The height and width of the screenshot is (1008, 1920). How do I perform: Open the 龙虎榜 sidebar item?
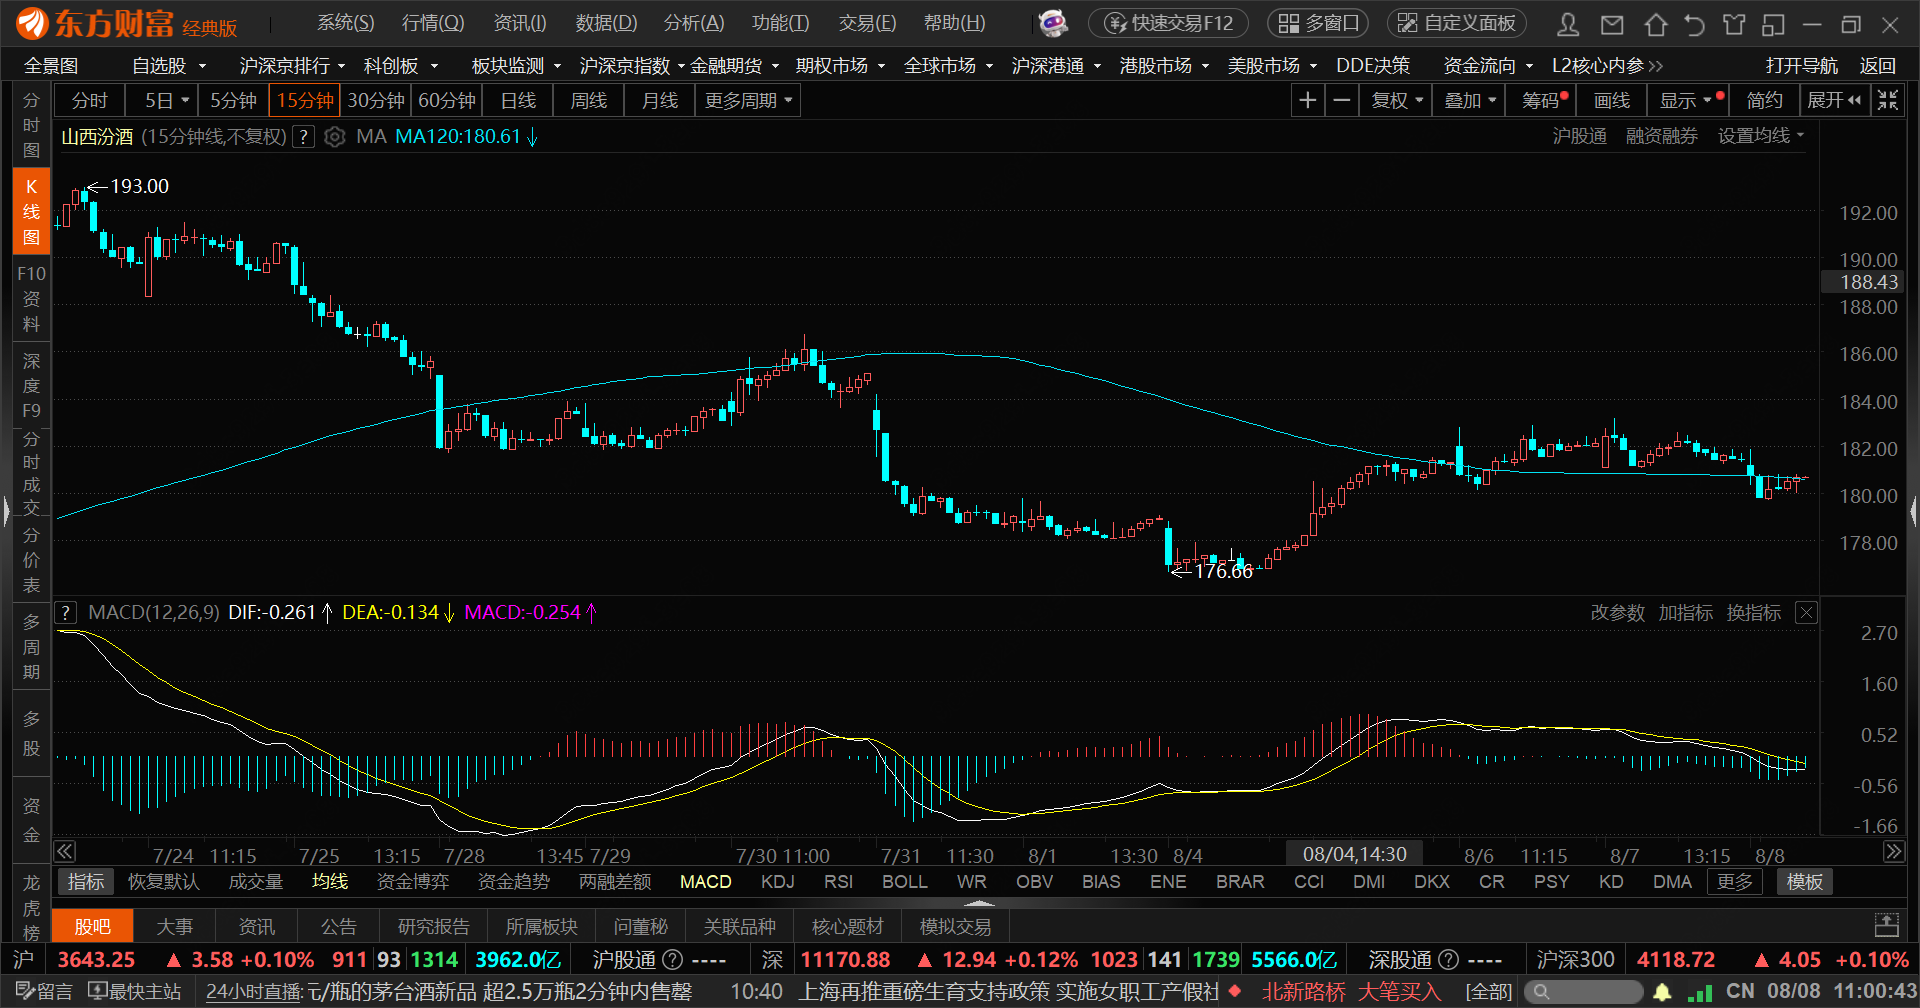click(31, 907)
